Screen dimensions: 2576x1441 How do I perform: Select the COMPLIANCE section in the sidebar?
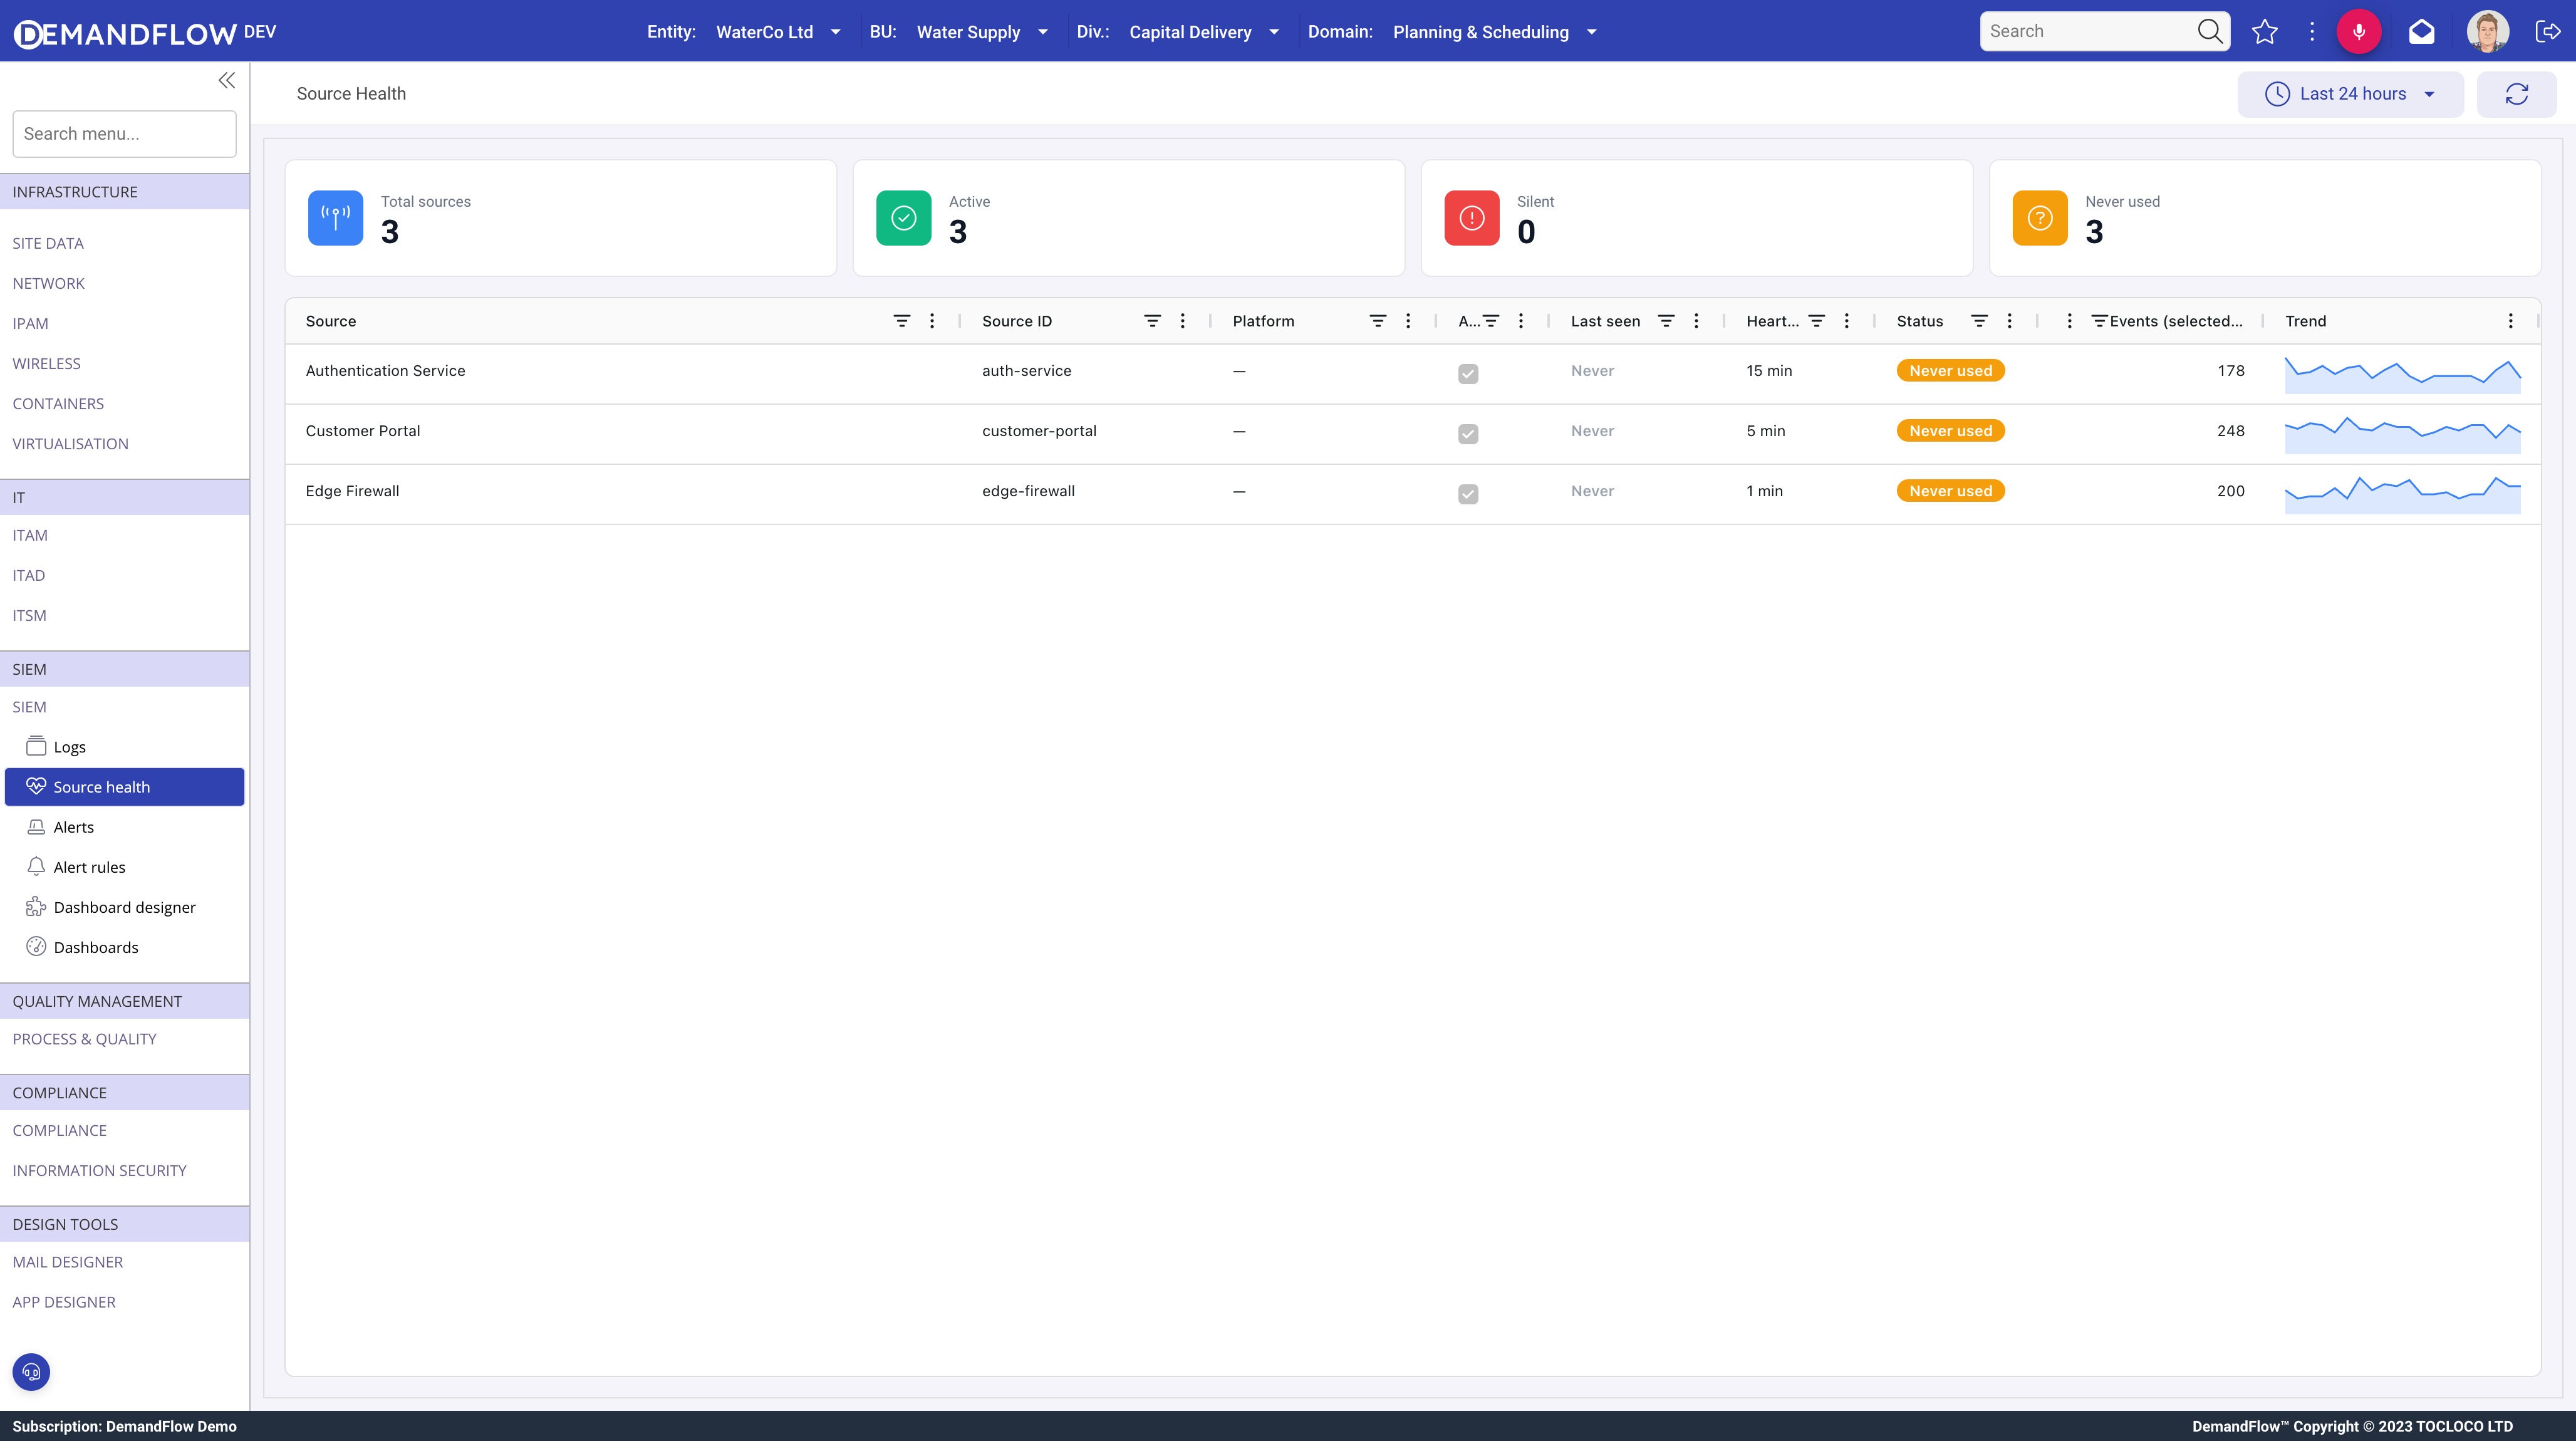[60, 1092]
